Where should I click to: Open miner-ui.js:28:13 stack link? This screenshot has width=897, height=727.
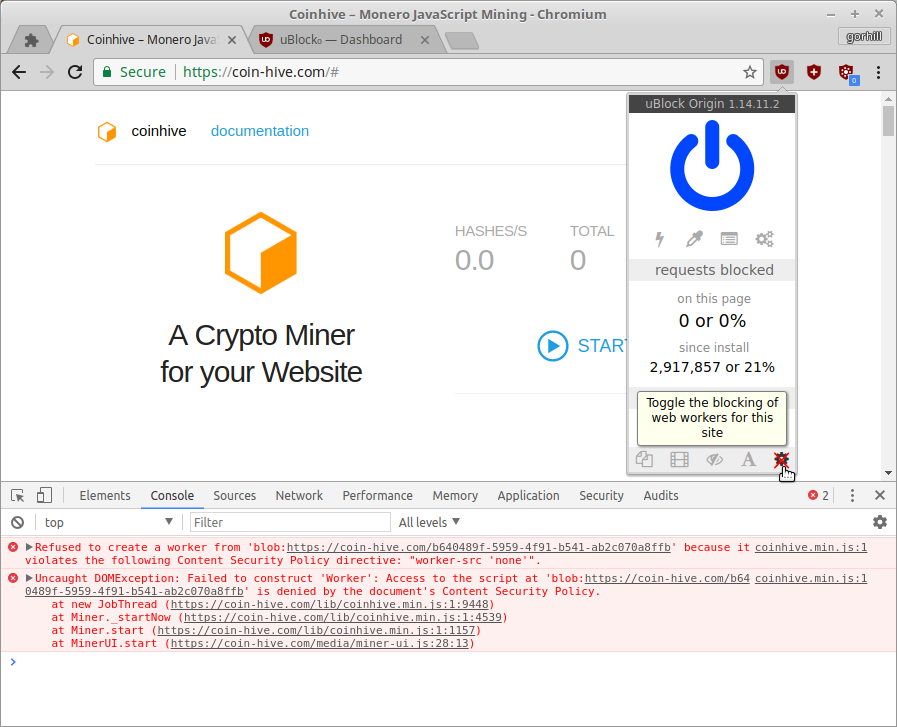click(320, 643)
